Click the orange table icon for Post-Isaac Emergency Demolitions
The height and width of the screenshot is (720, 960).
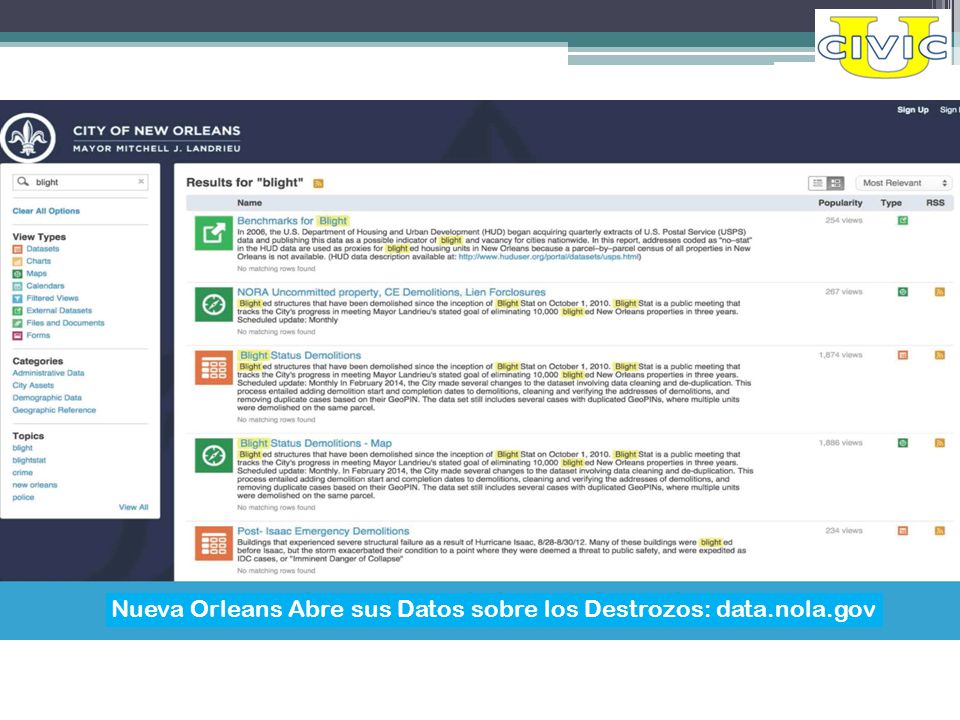(214, 543)
